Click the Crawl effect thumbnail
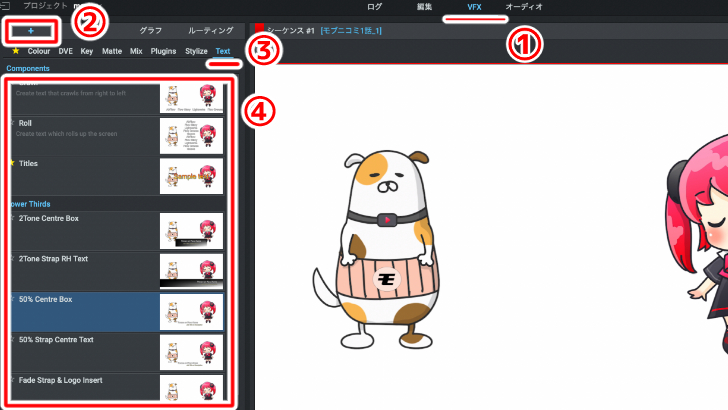 pyautogui.click(x=191, y=98)
